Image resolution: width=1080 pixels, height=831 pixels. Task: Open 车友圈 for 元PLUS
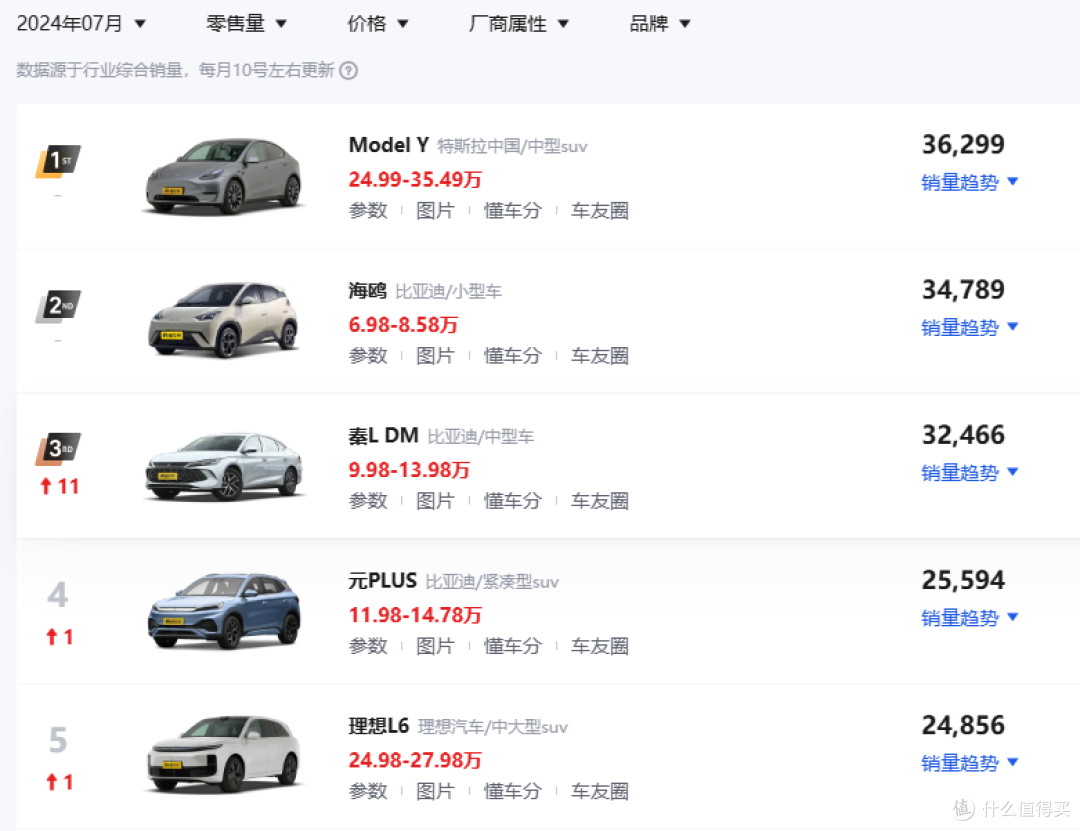click(x=599, y=646)
